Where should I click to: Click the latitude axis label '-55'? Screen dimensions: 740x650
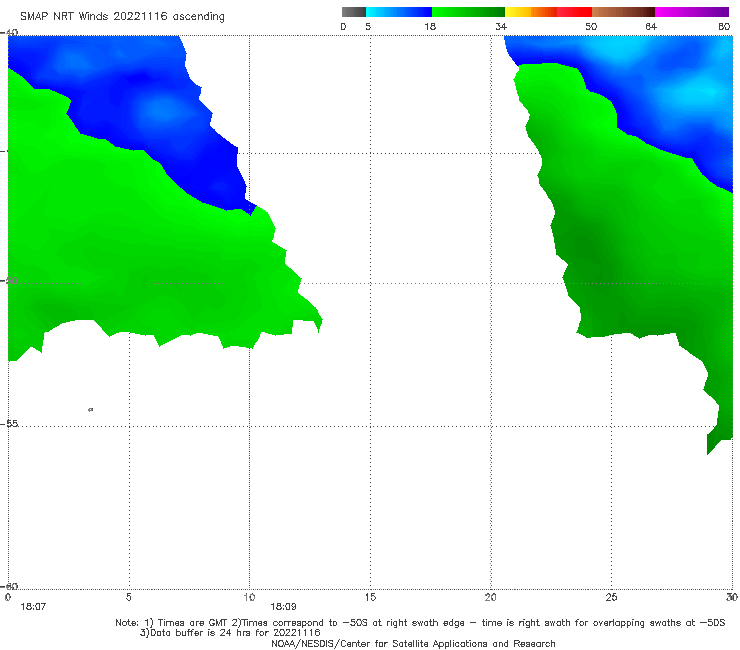[9, 424]
